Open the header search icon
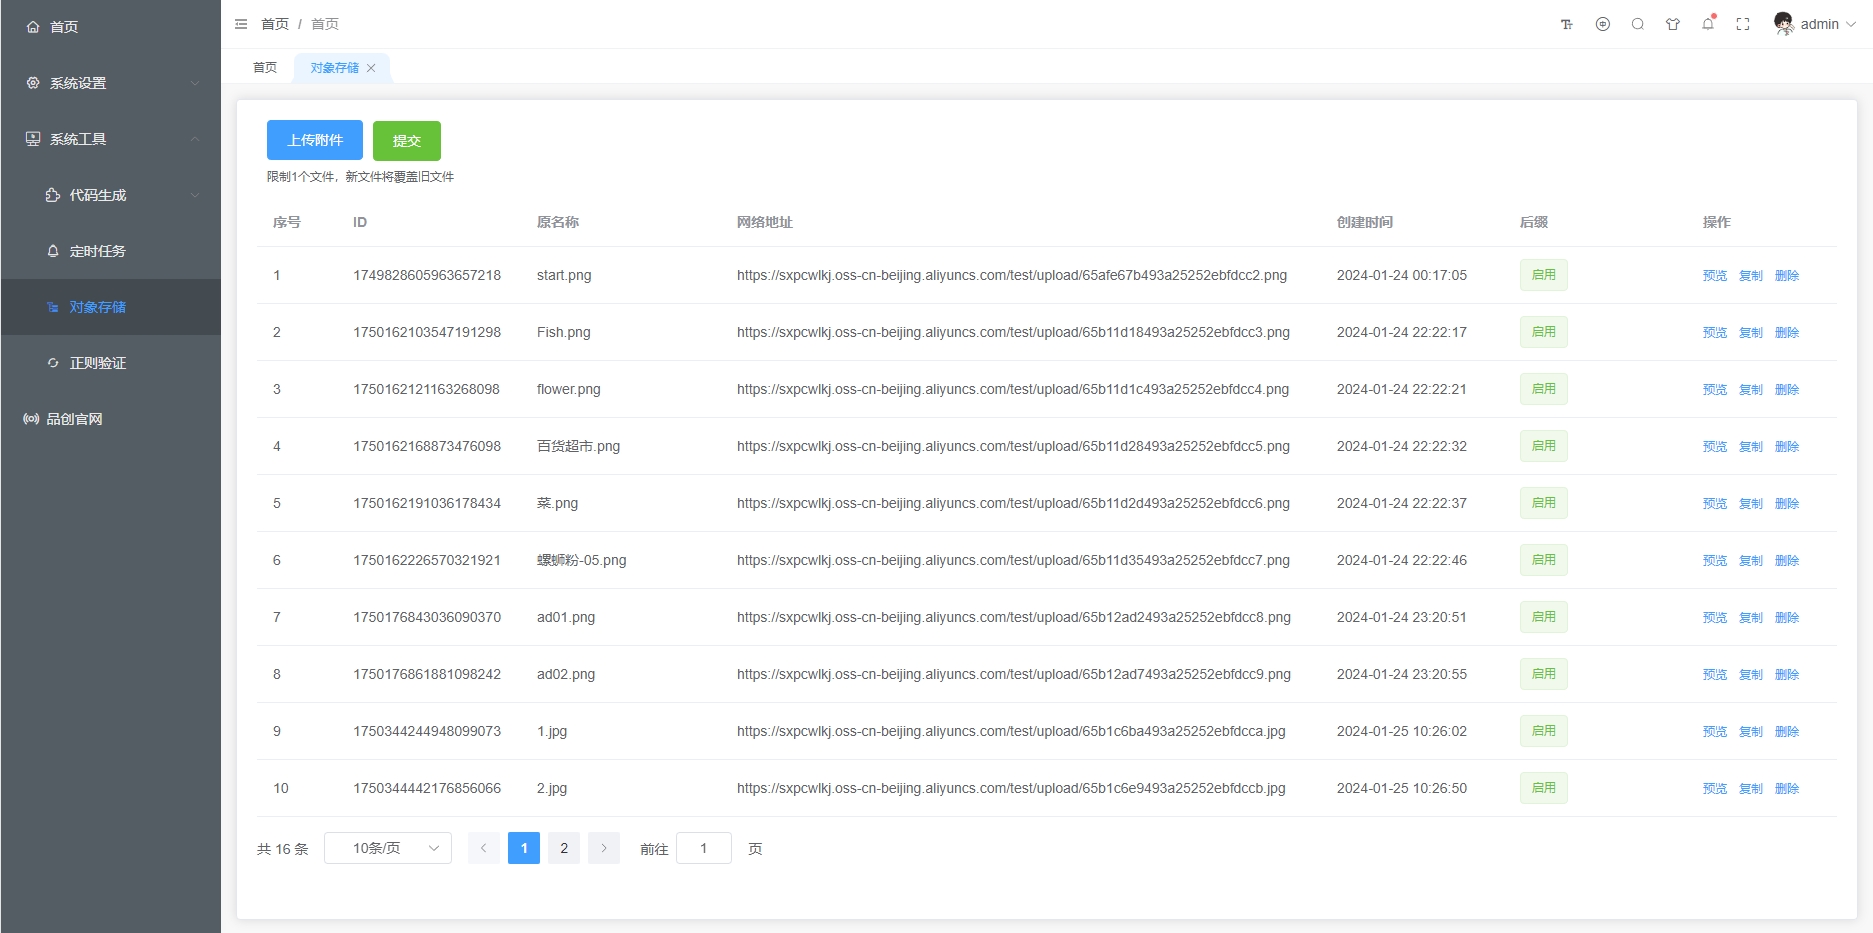 pos(1638,24)
